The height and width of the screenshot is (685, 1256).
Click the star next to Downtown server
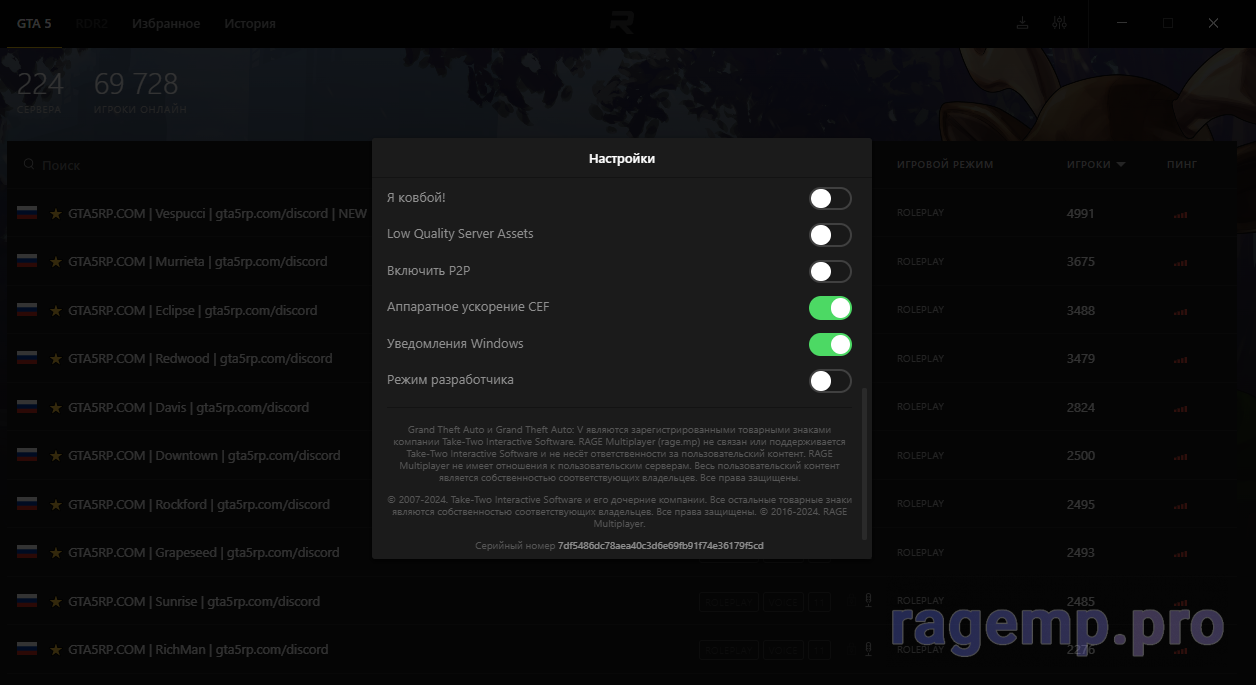tap(56, 456)
